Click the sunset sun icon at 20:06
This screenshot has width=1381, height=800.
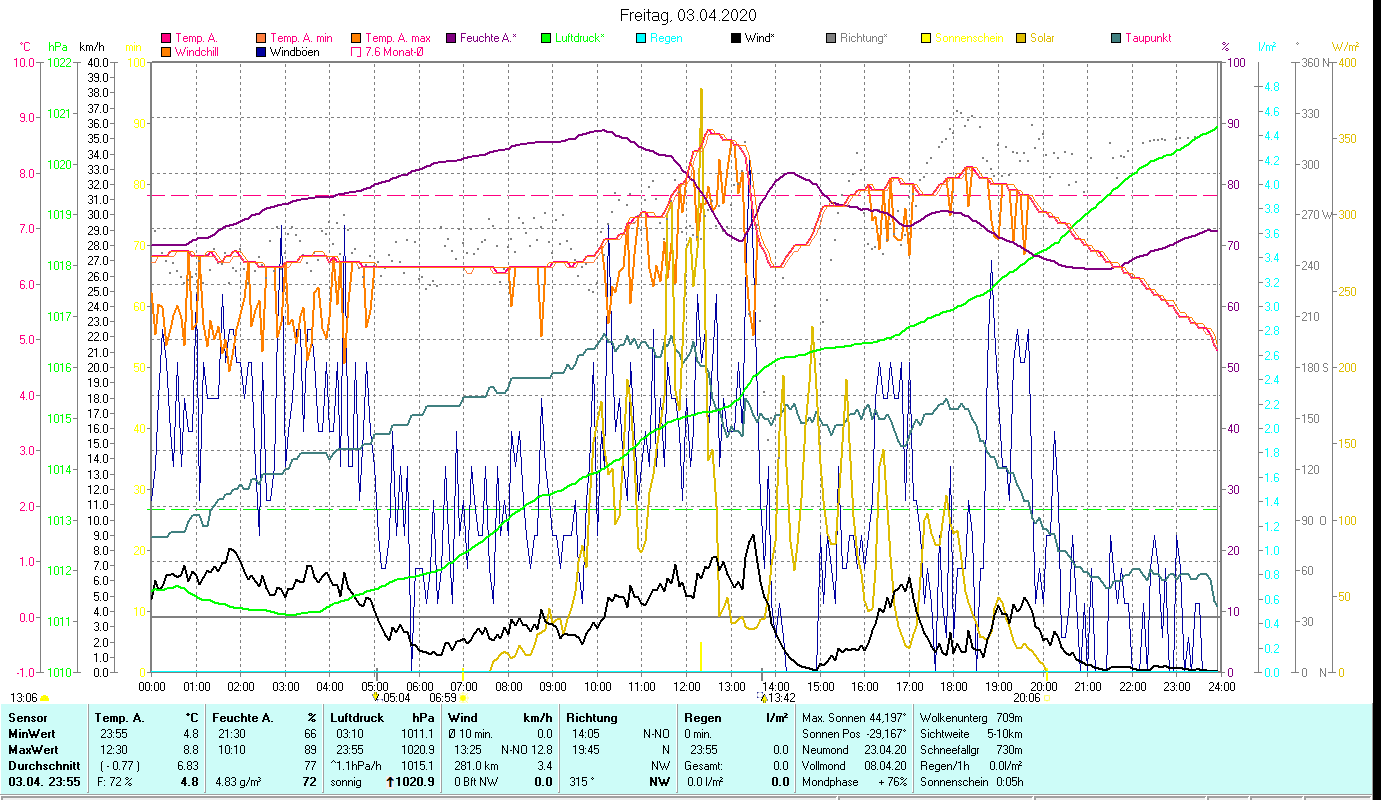(1046, 698)
